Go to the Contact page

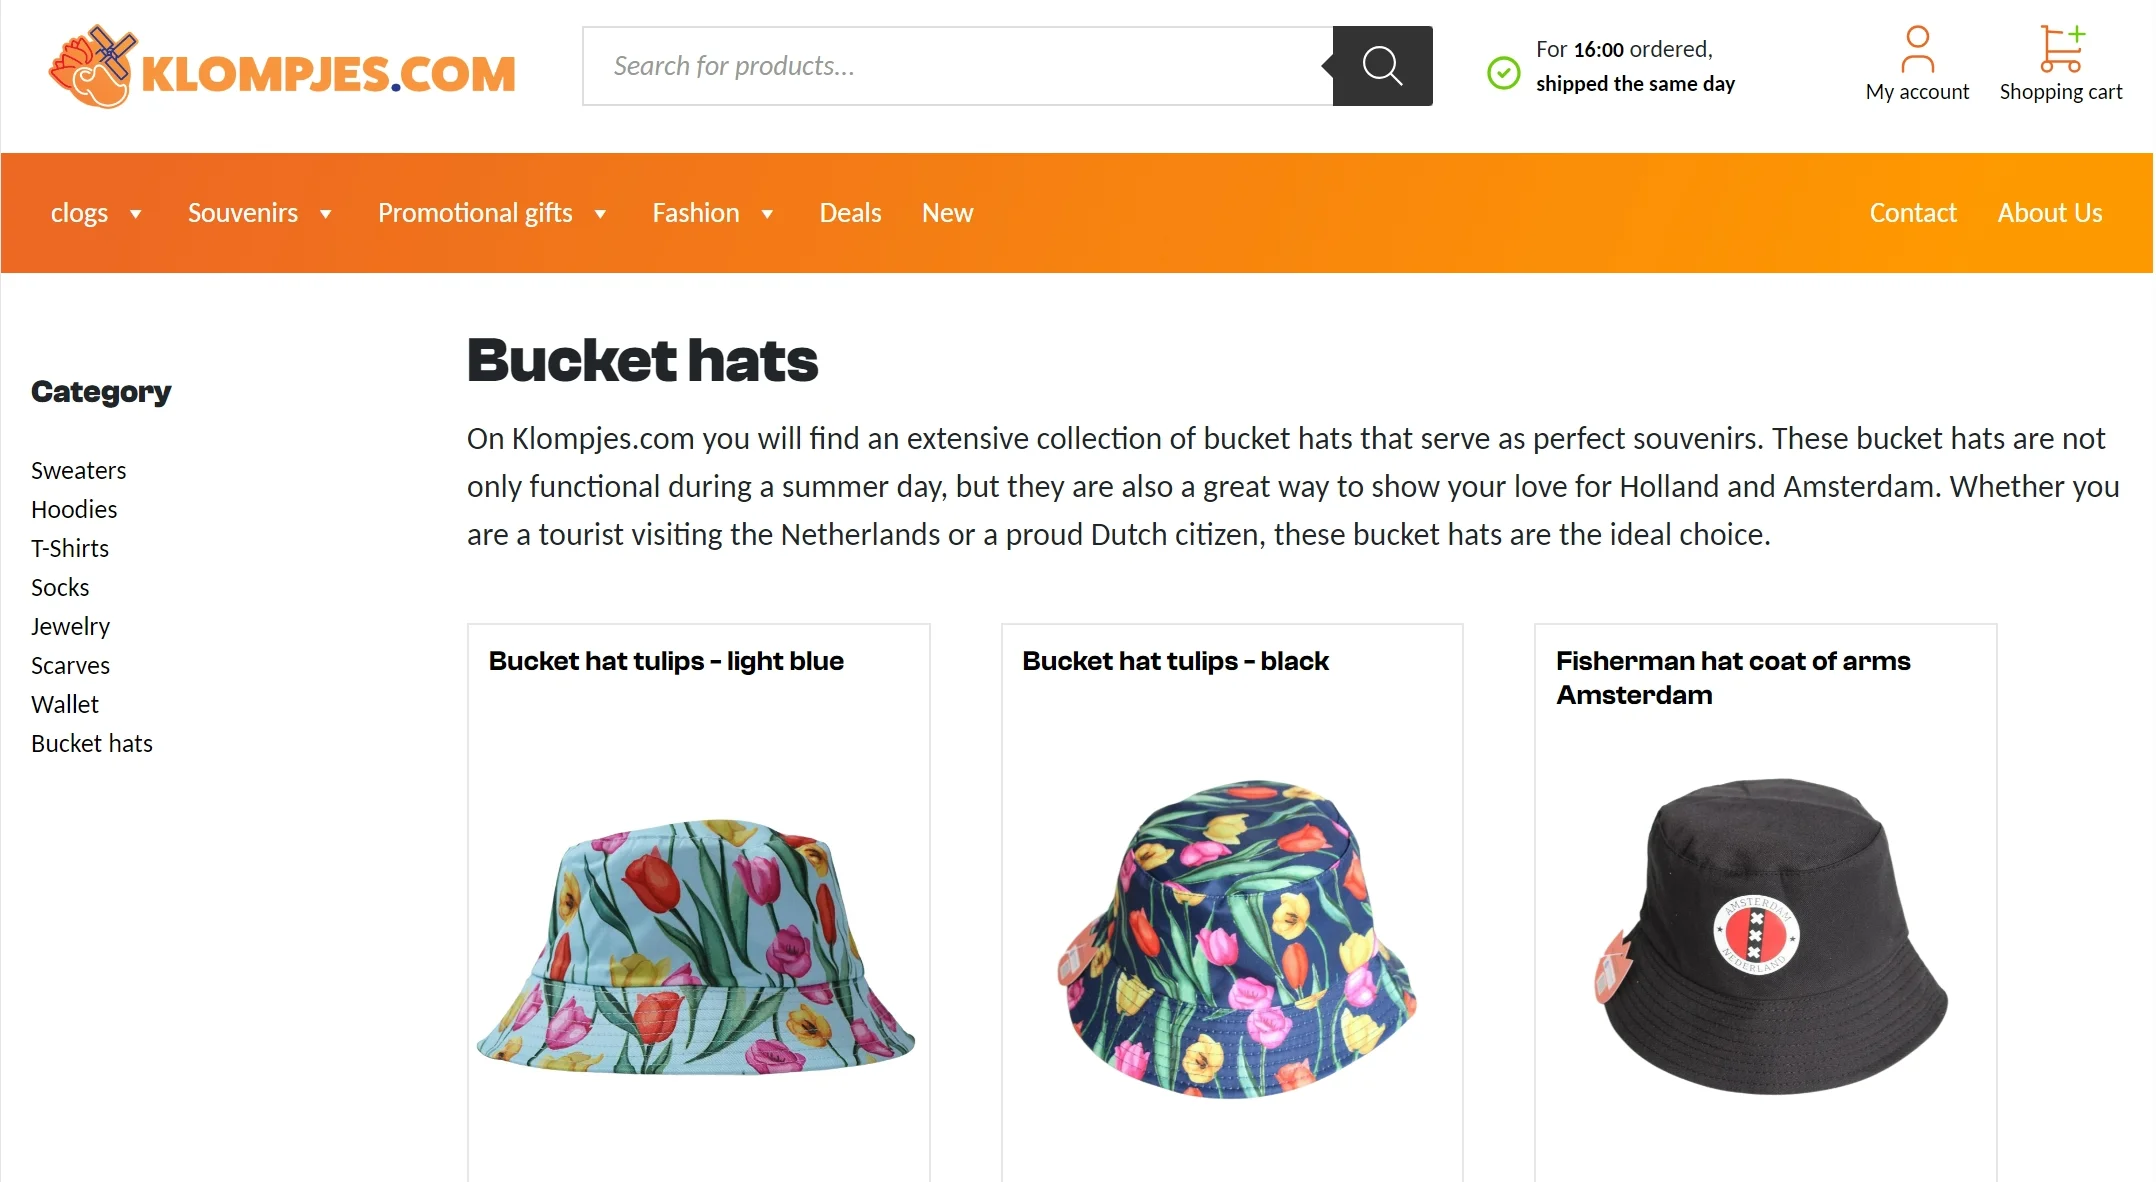pos(1912,213)
